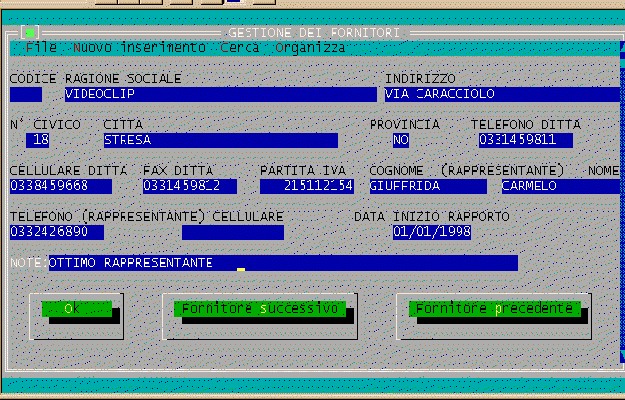This screenshot has height=400, width=625.
Task: Click the NOTE label
Action: [29, 263]
